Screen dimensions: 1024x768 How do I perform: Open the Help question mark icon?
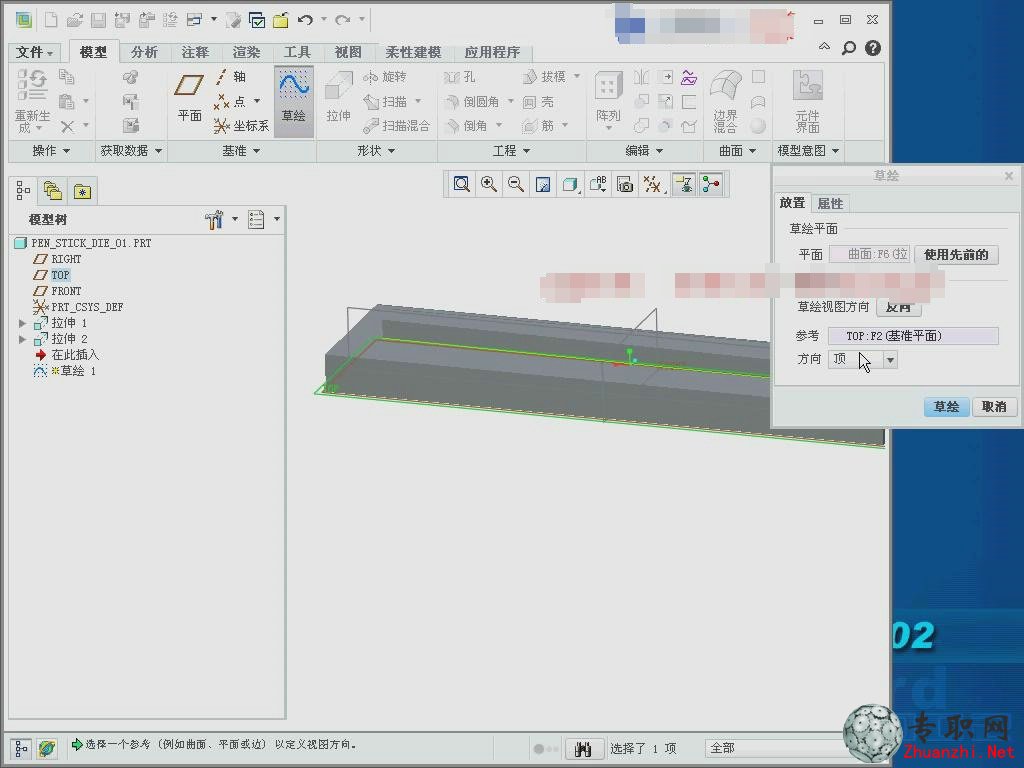click(x=872, y=48)
